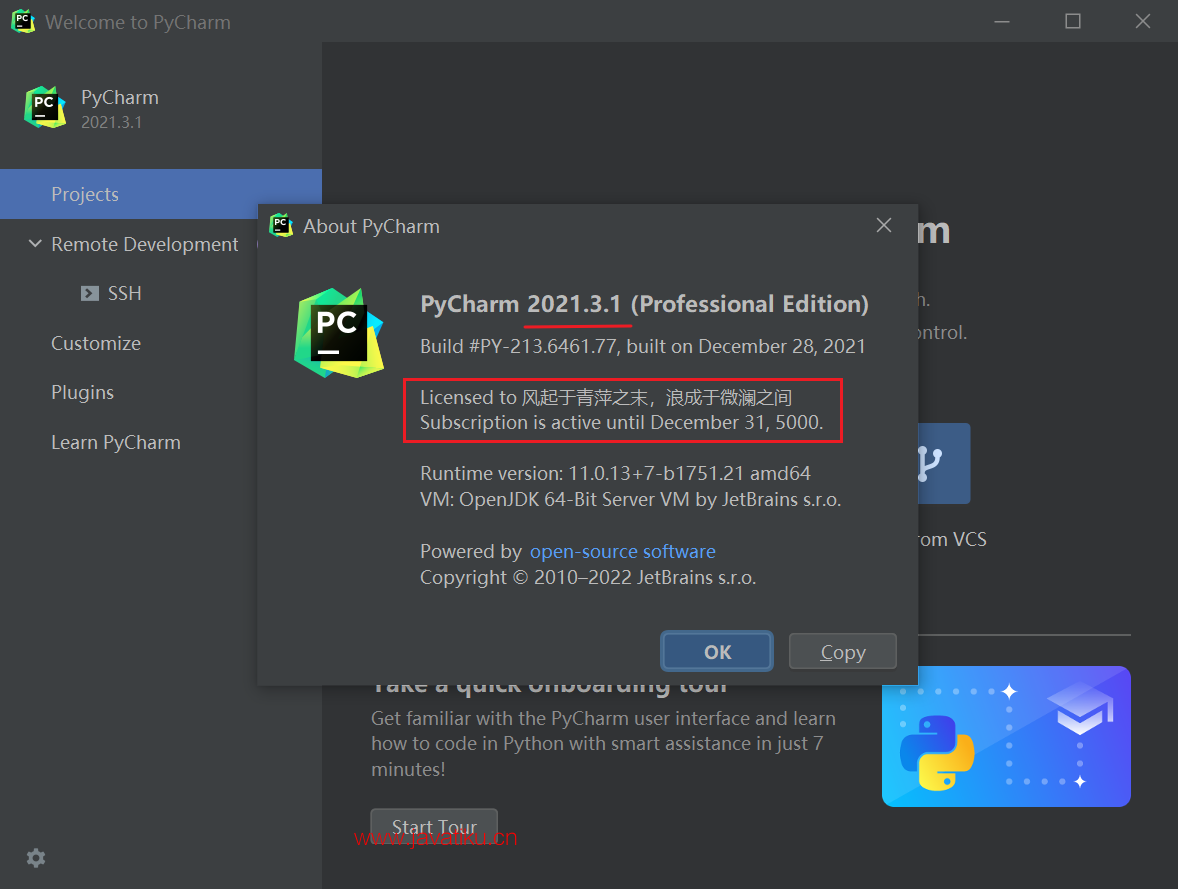Click the PyCharm logo in the sidebar header
The width and height of the screenshot is (1178, 889).
pyautogui.click(x=44, y=107)
